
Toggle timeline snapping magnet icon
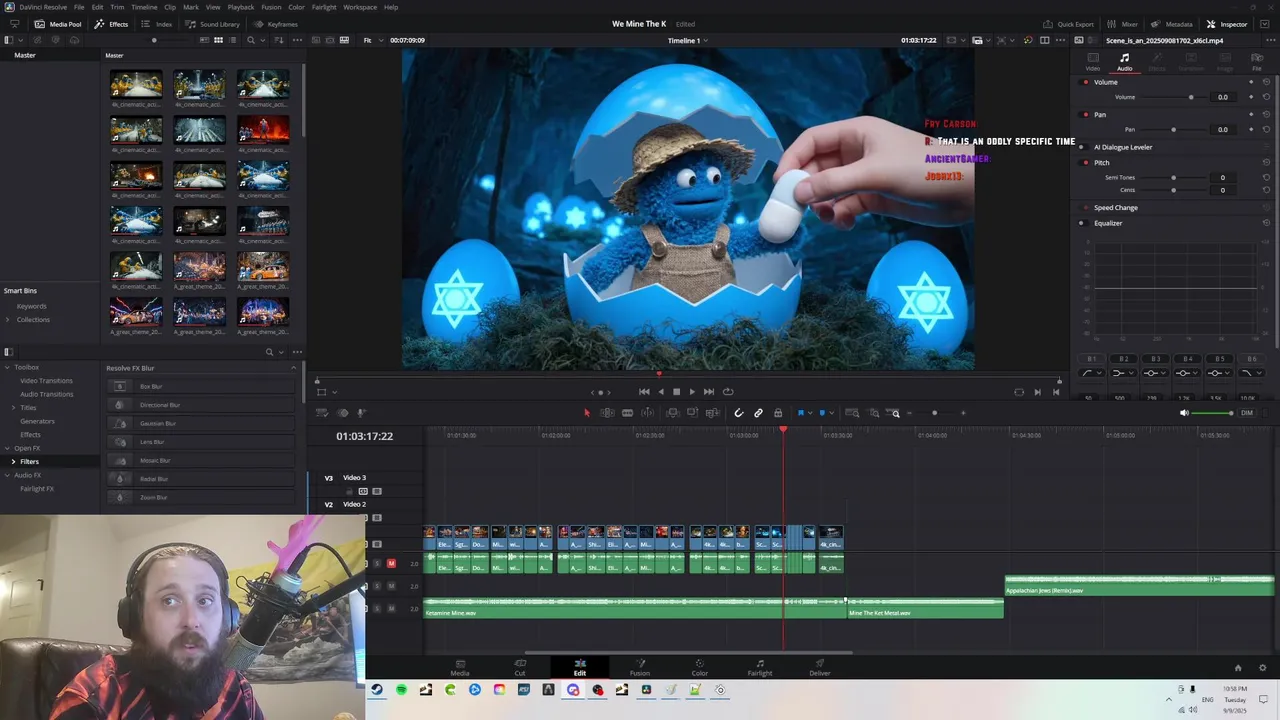[739, 413]
